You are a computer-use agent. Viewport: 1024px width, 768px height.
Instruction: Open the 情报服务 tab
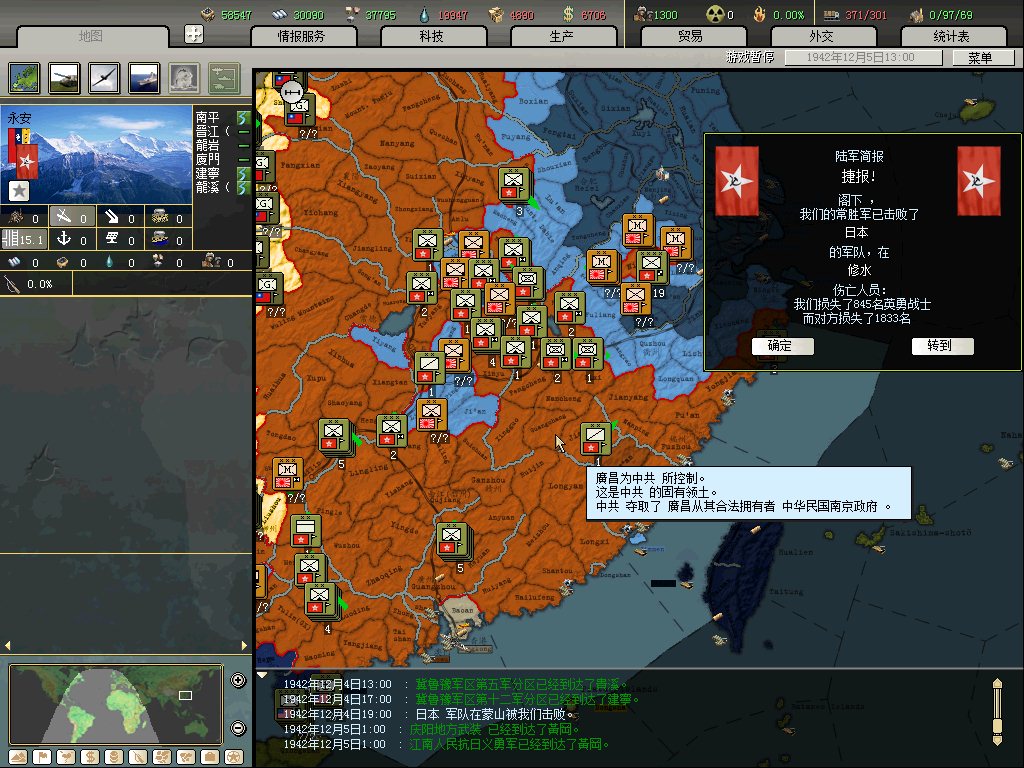tap(302, 36)
